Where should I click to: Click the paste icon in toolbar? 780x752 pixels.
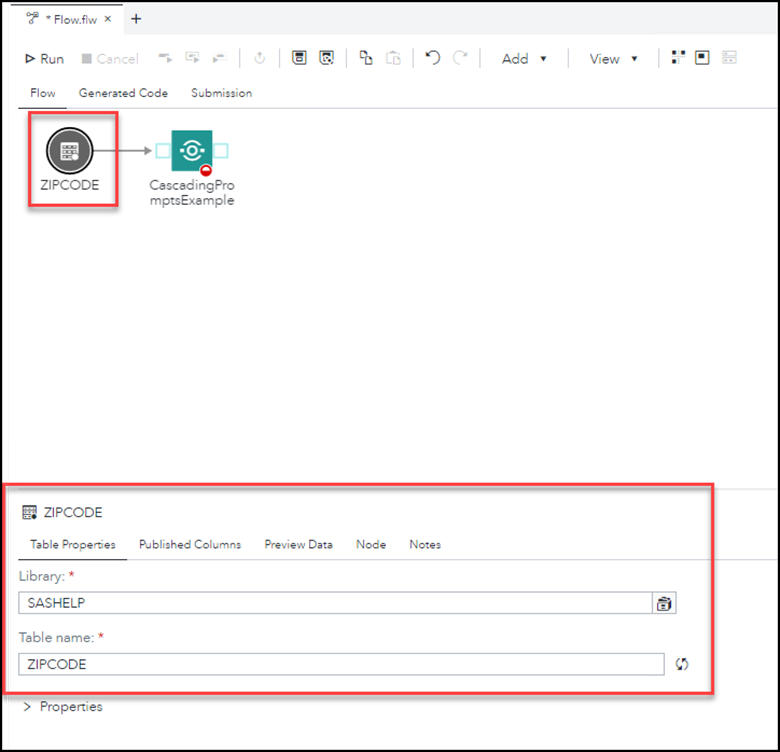click(x=393, y=58)
